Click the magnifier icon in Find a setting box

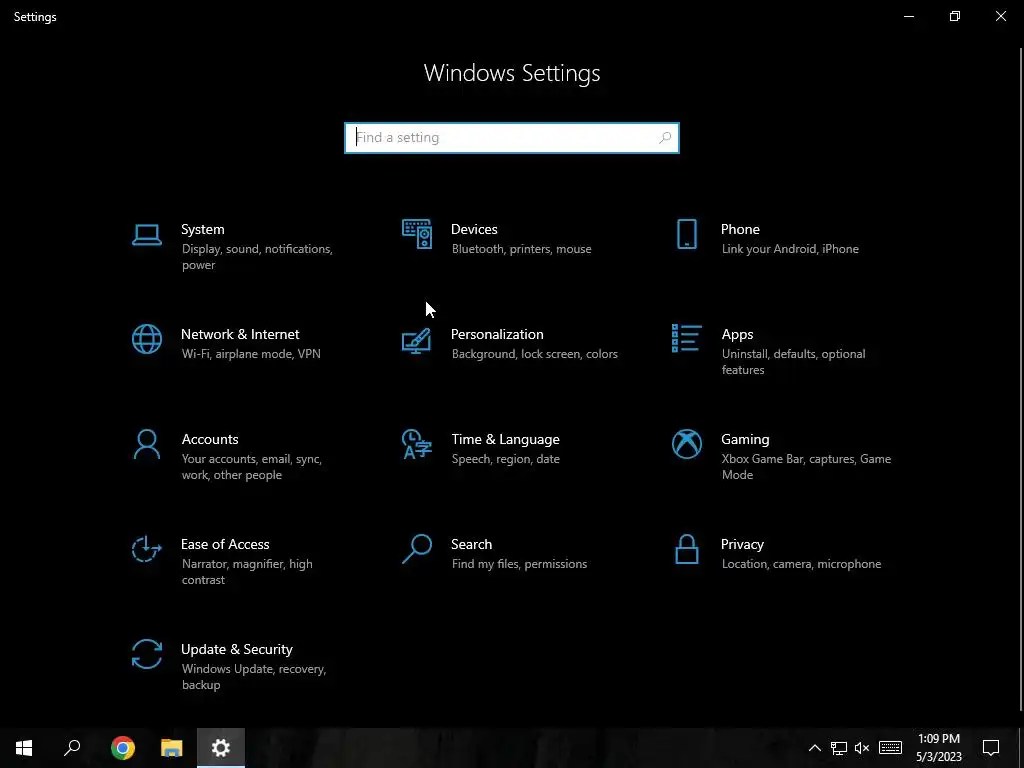point(665,138)
